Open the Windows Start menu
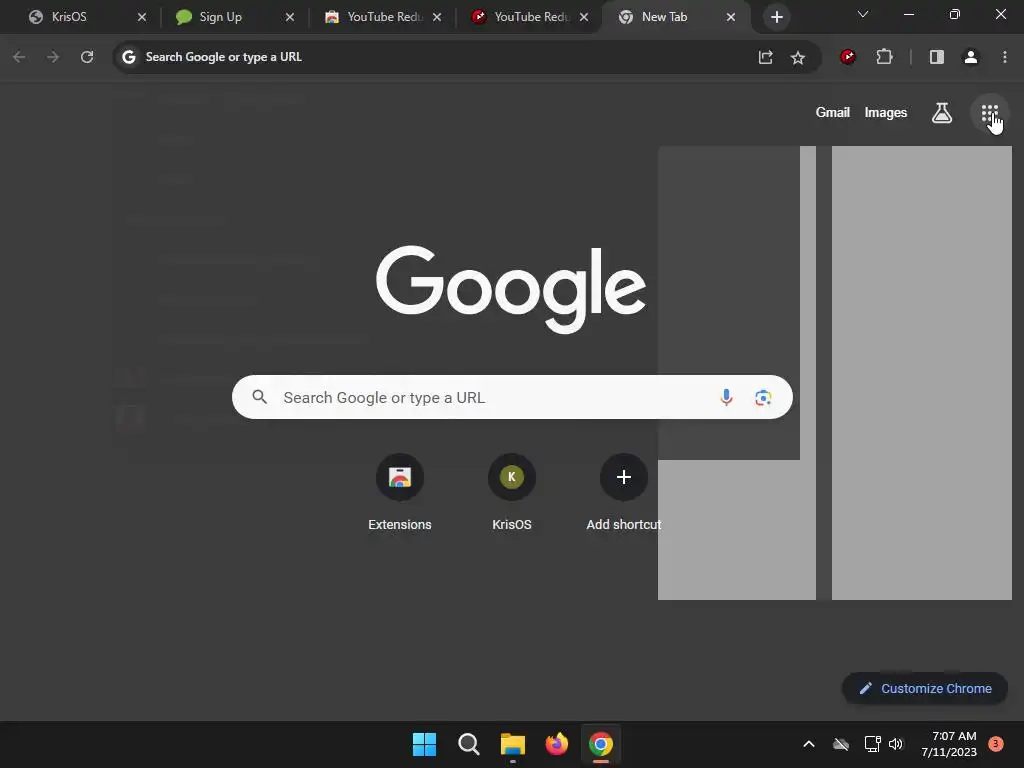Screen dimensions: 1024x768 click(x=424, y=744)
